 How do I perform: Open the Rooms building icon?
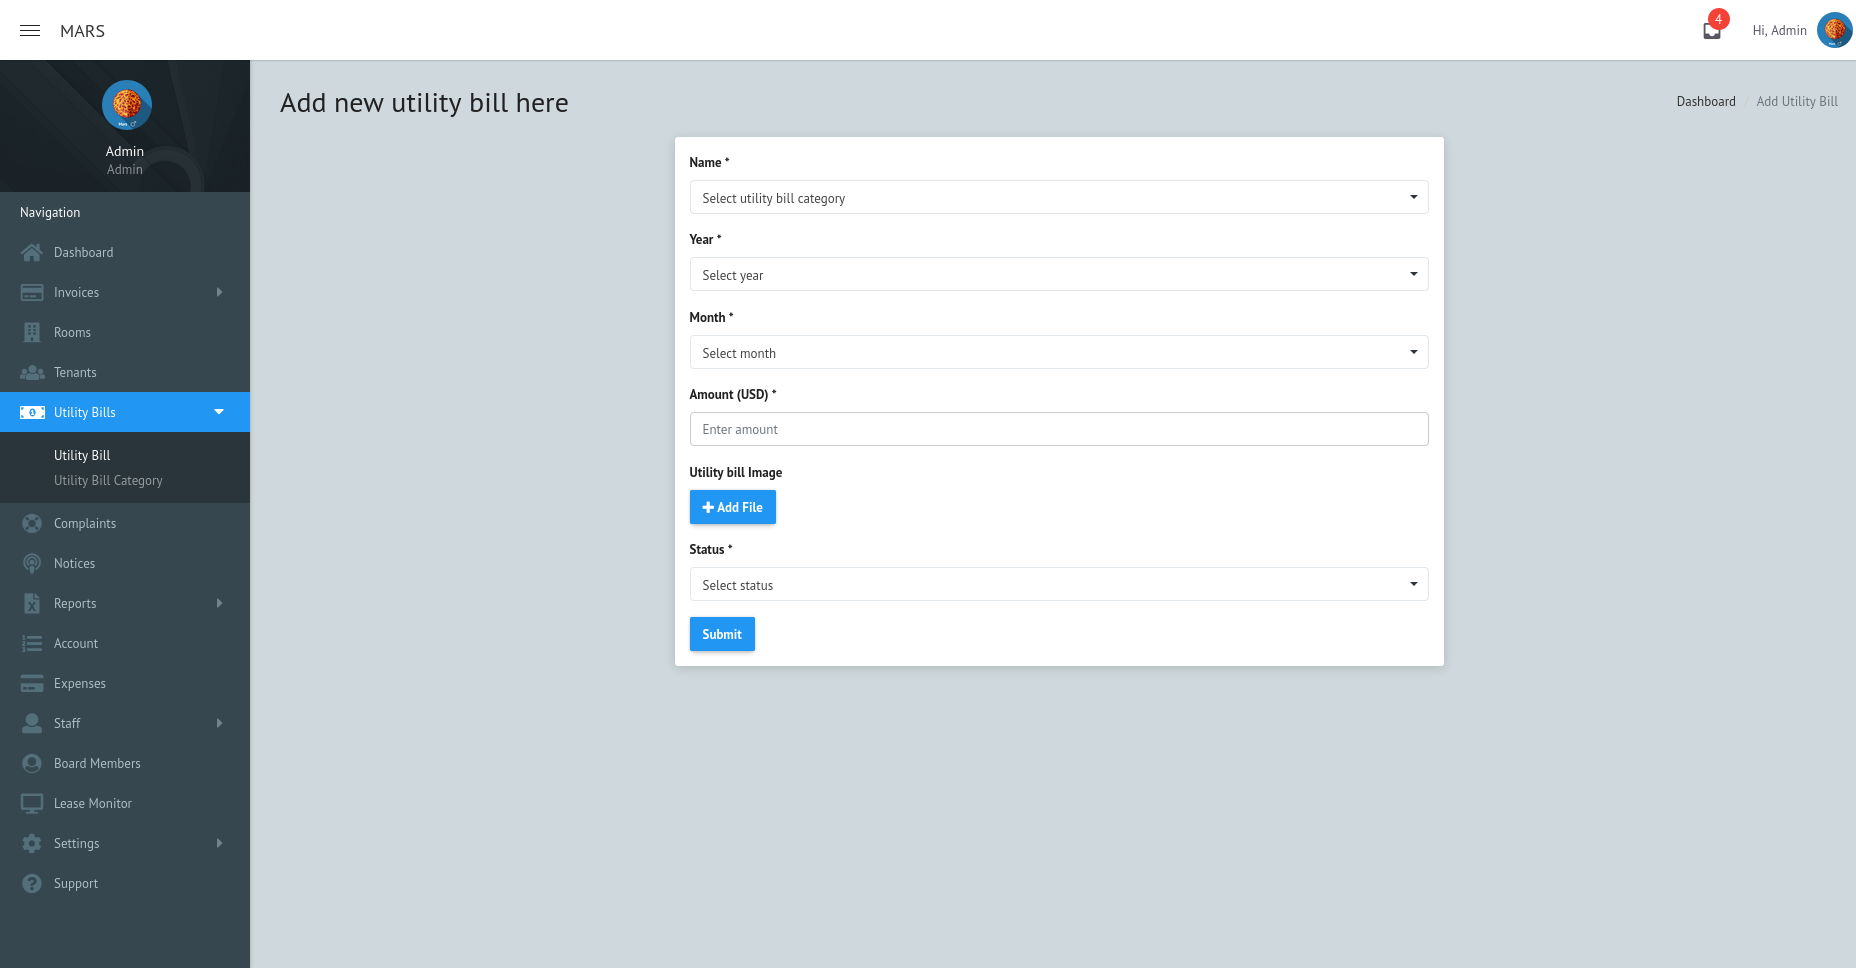point(32,332)
